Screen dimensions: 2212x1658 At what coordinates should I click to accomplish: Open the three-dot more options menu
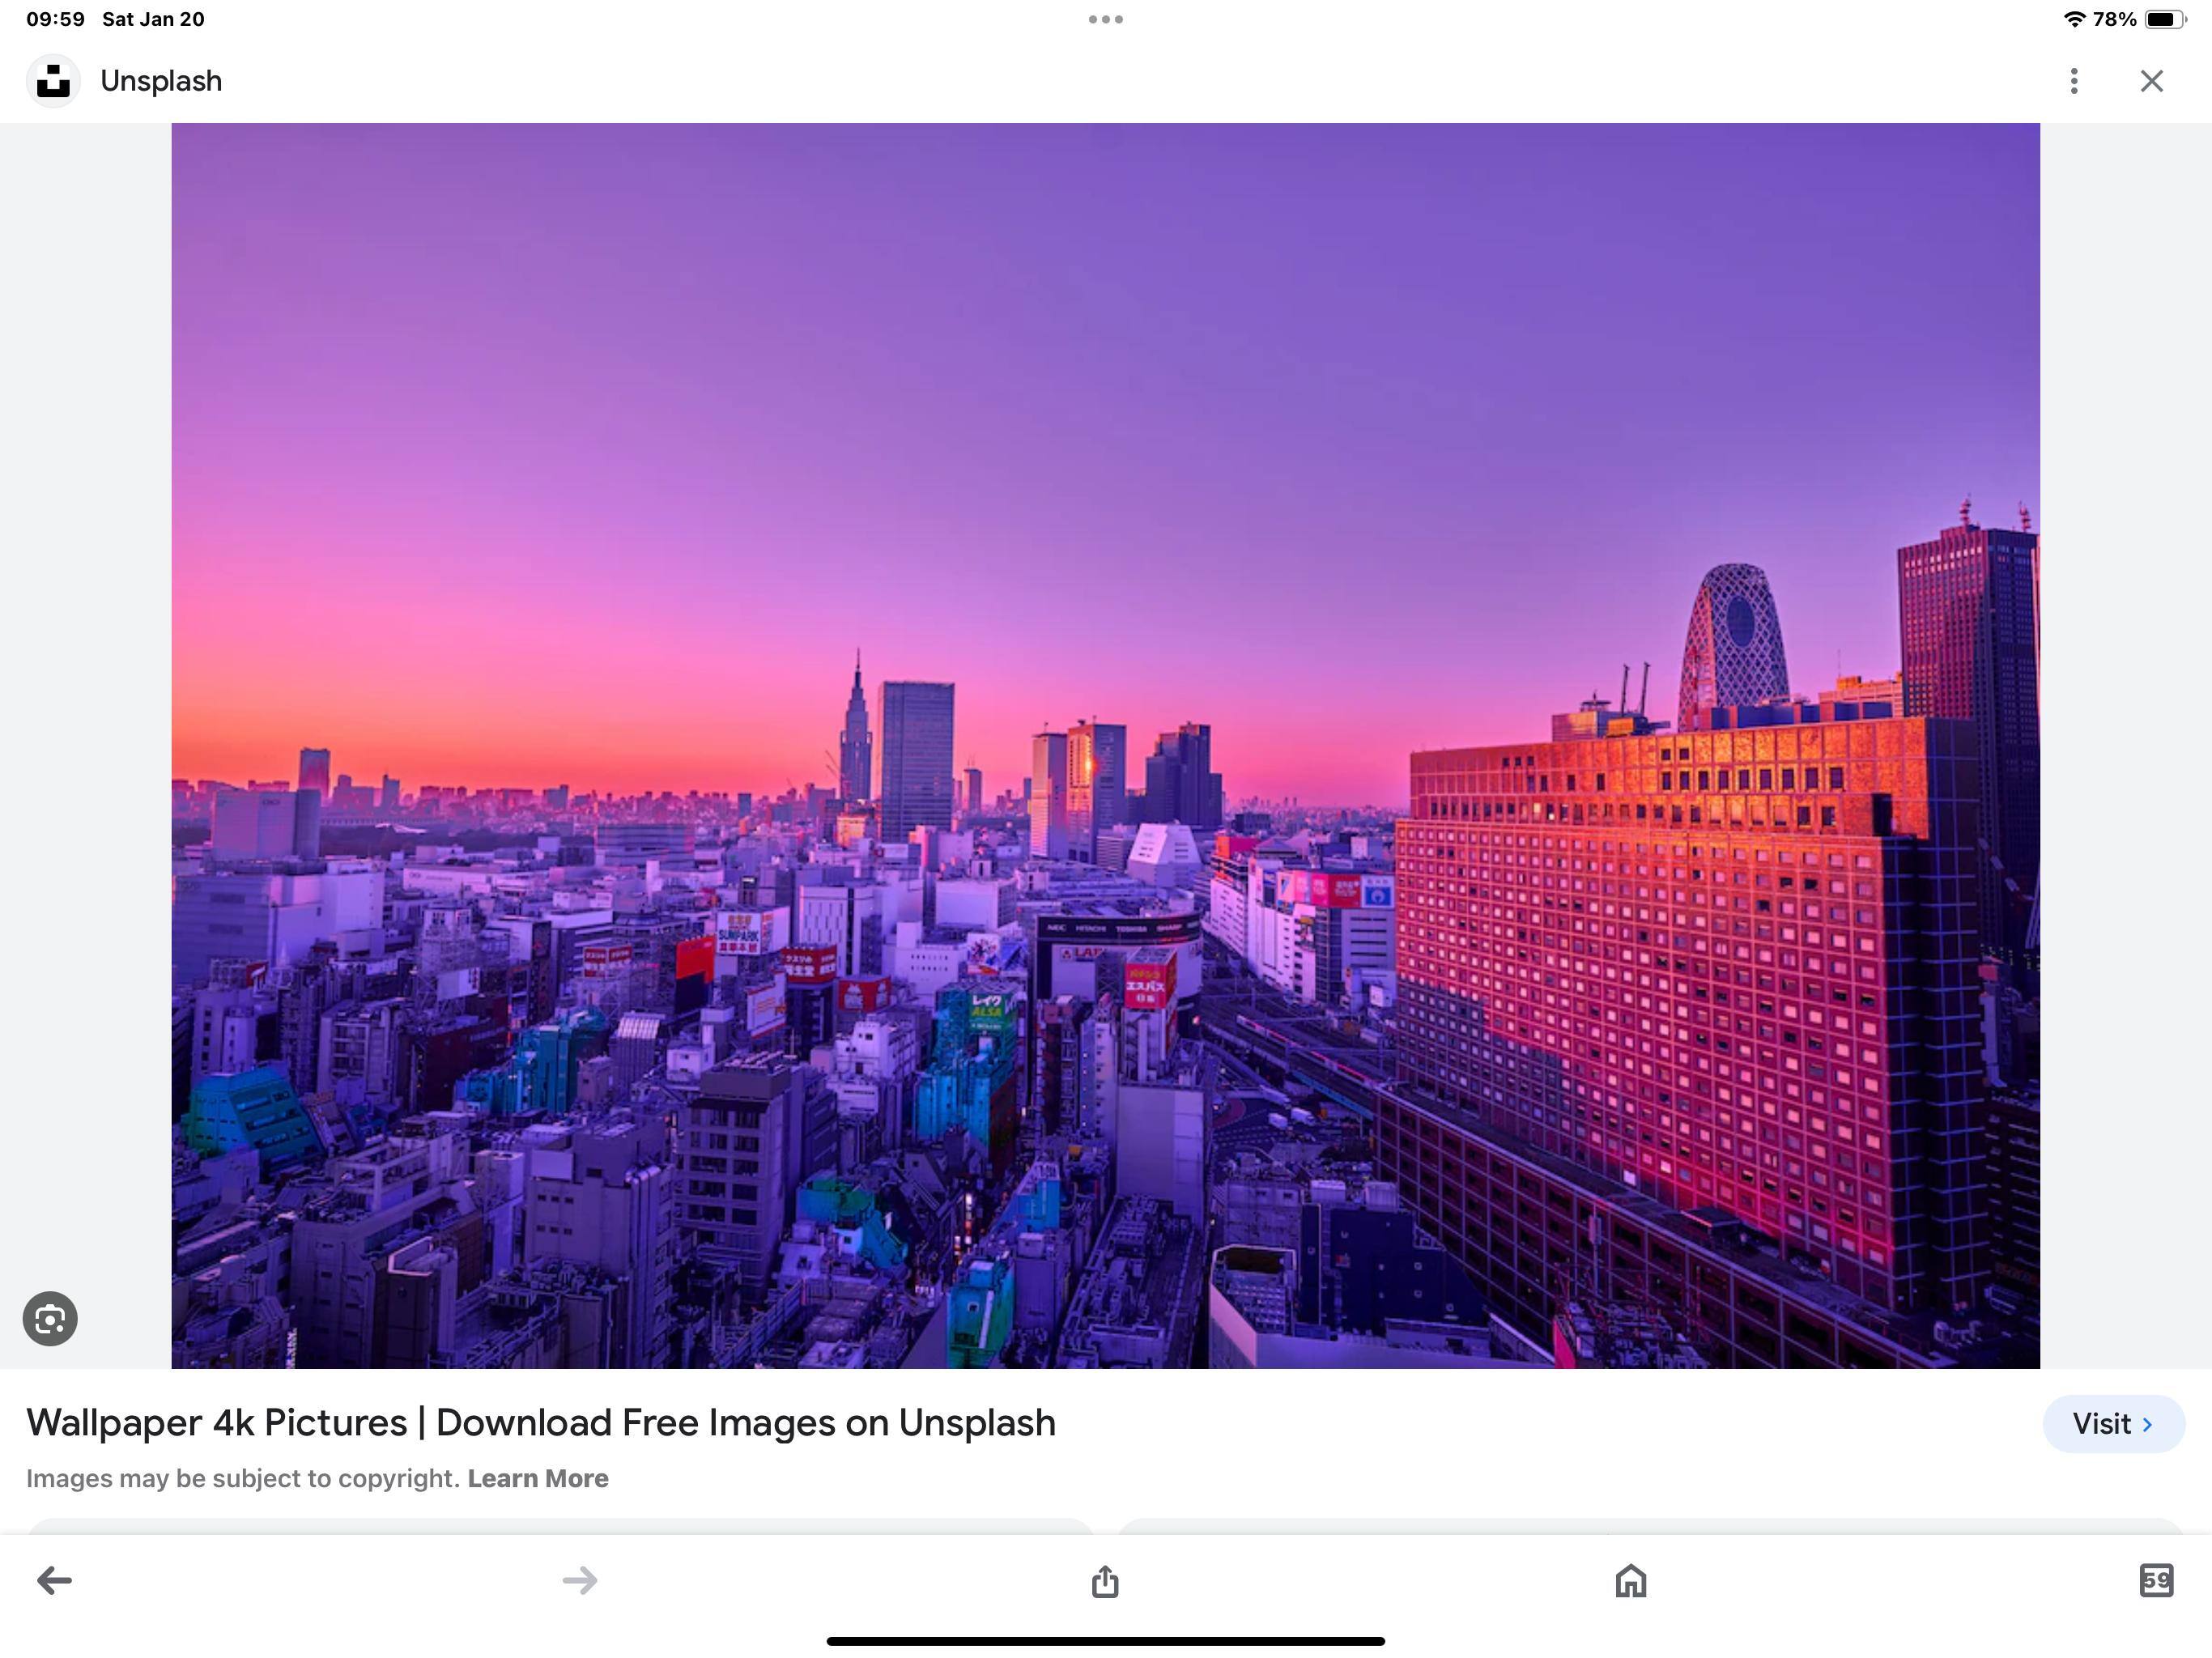tap(2074, 81)
